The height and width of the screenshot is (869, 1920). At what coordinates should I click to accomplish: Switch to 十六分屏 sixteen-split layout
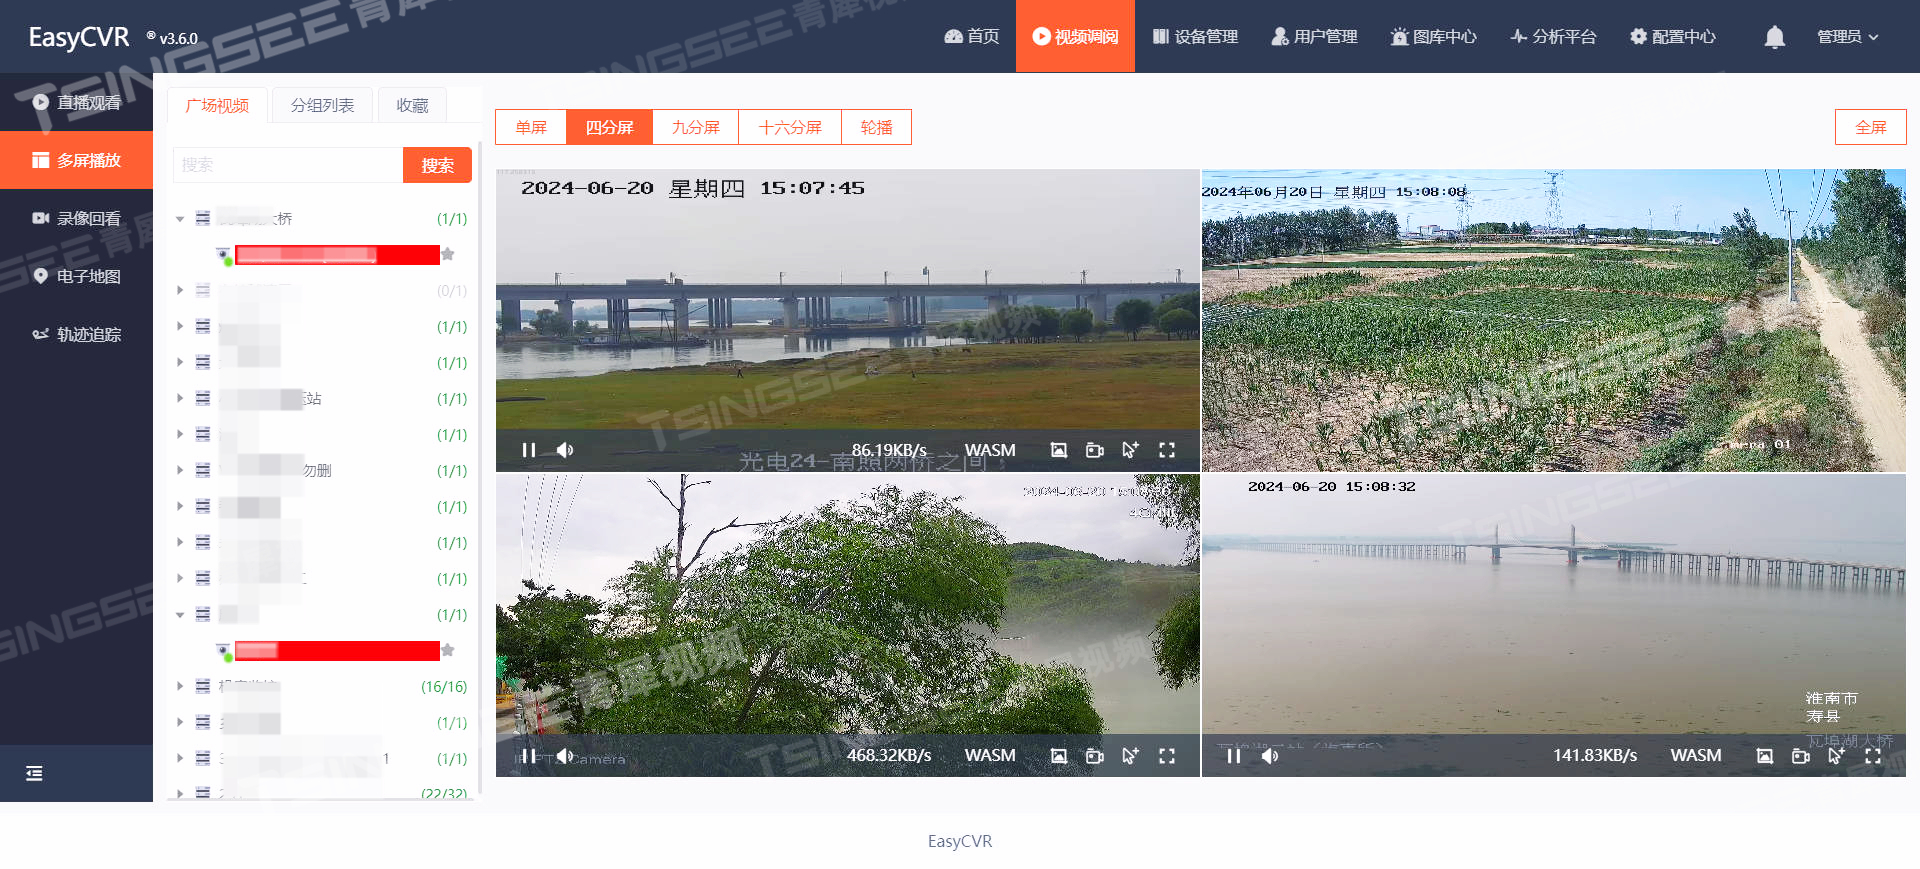point(790,127)
